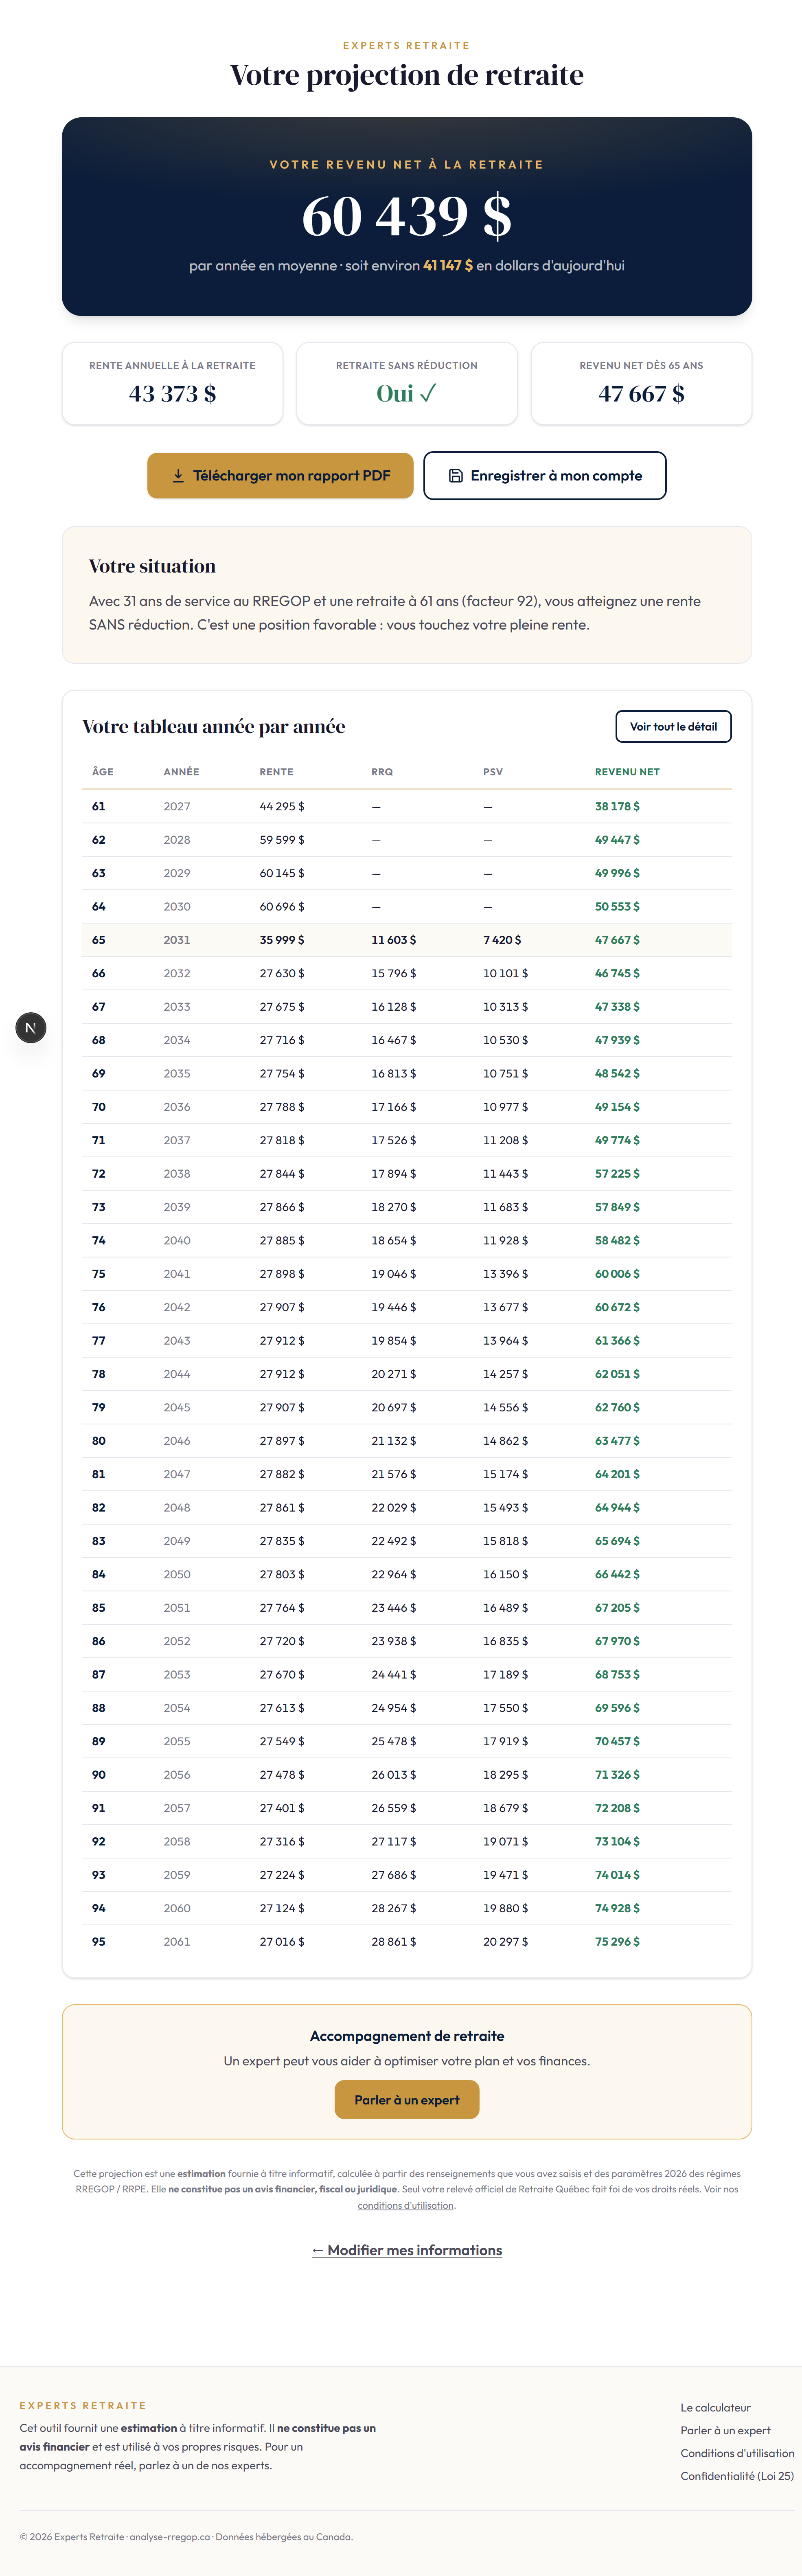
Task: Click 47 667 $ in the 2031 table row
Action: pyautogui.click(x=617, y=940)
